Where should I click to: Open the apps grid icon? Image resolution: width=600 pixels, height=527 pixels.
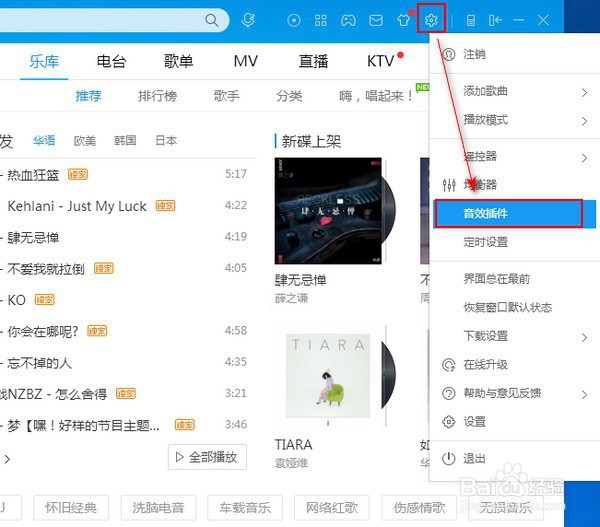pos(321,20)
